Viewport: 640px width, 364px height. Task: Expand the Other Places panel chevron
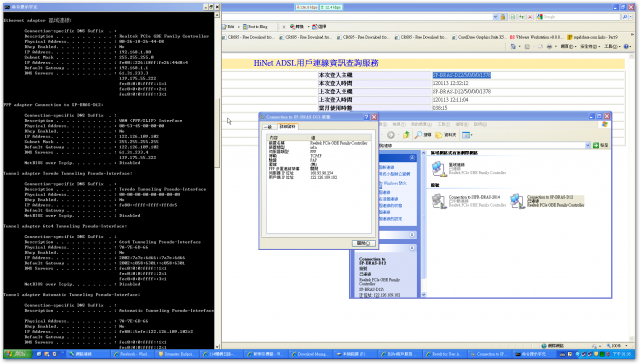pos(412,235)
